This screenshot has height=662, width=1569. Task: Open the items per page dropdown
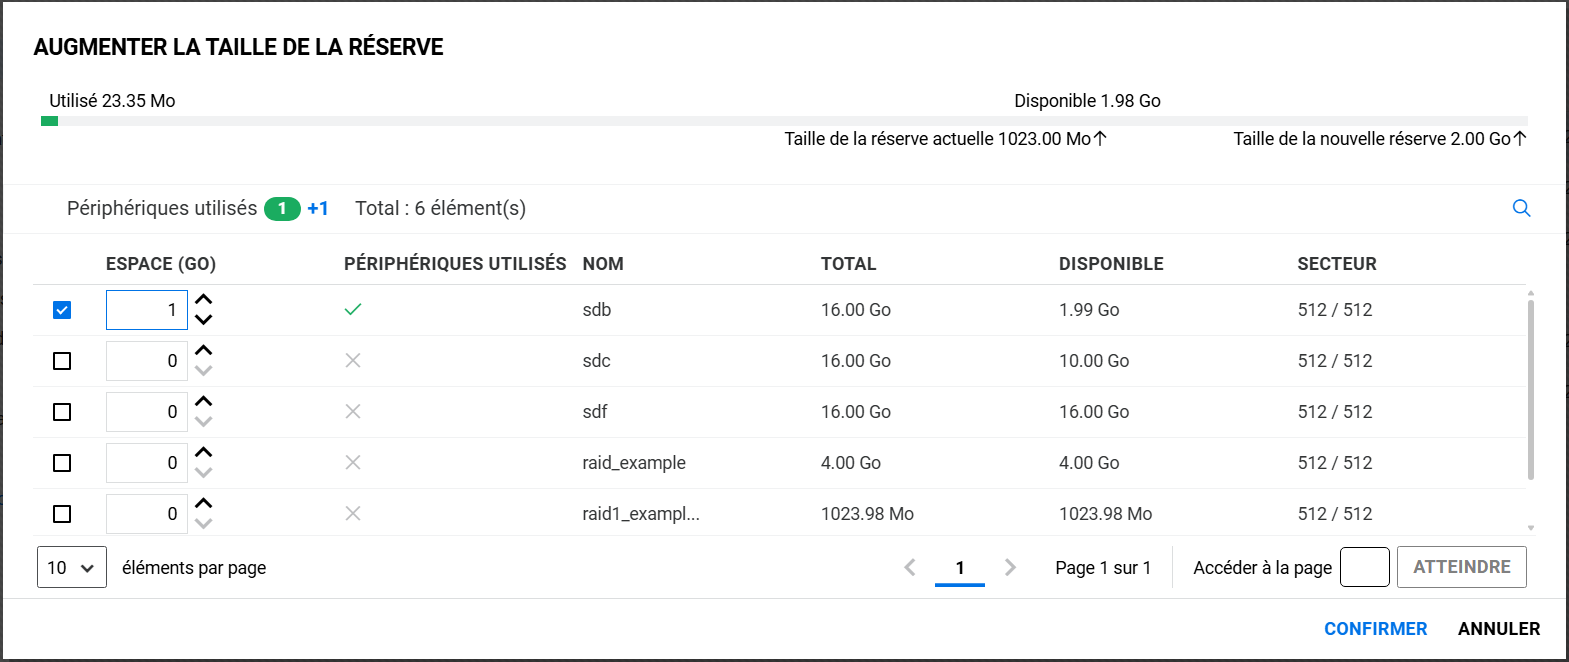tap(71, 567)
